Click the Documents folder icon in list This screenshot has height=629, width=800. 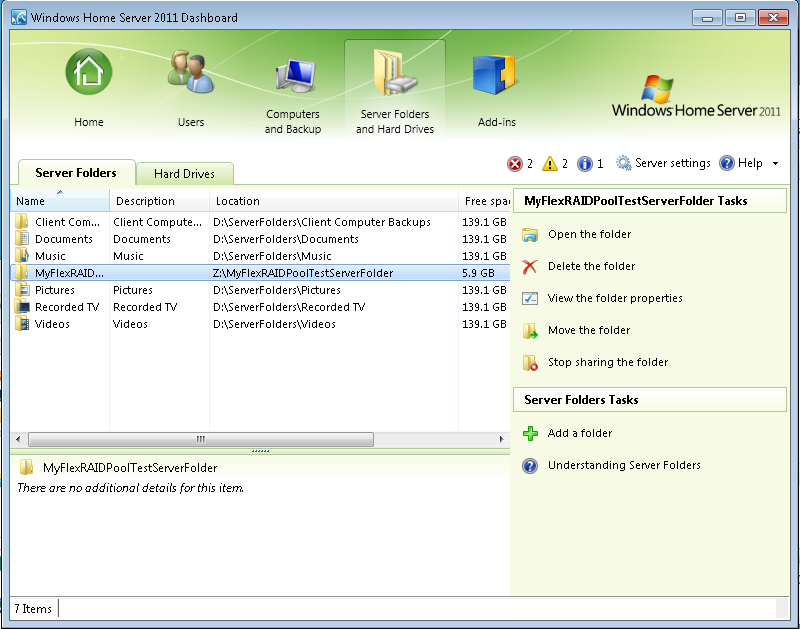pyautogui.click(x=22, y=239)
